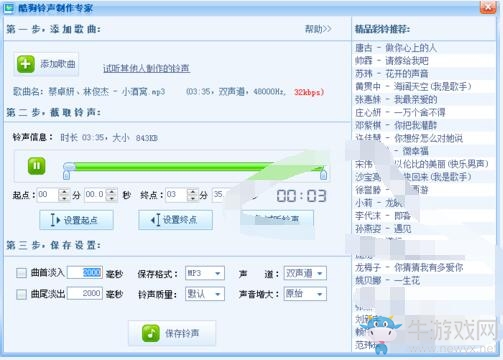Screen dimensions: 503x360
Task: Click the 设置终点 set end point button
Action: [175, 220]
